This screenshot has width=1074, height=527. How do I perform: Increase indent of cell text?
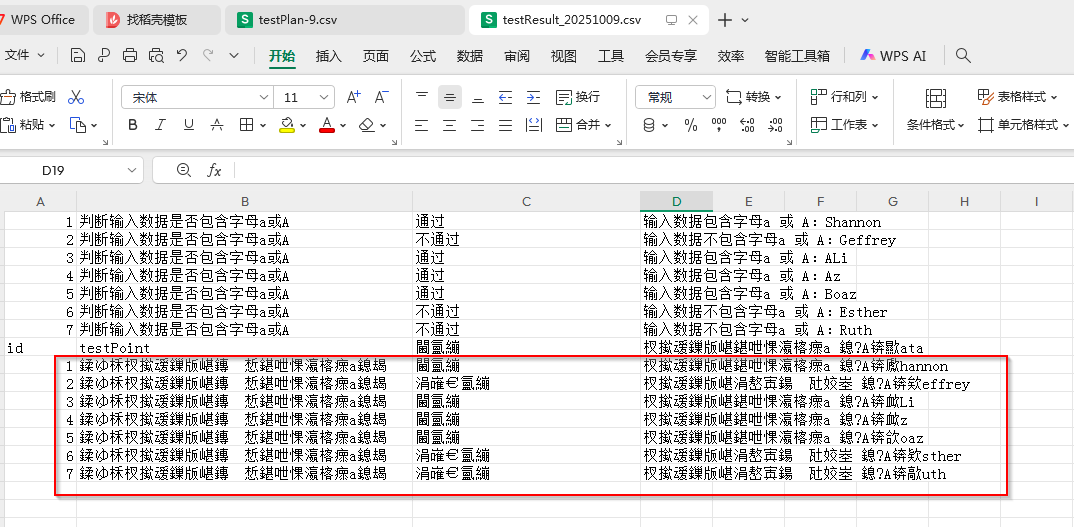[534, 97]
